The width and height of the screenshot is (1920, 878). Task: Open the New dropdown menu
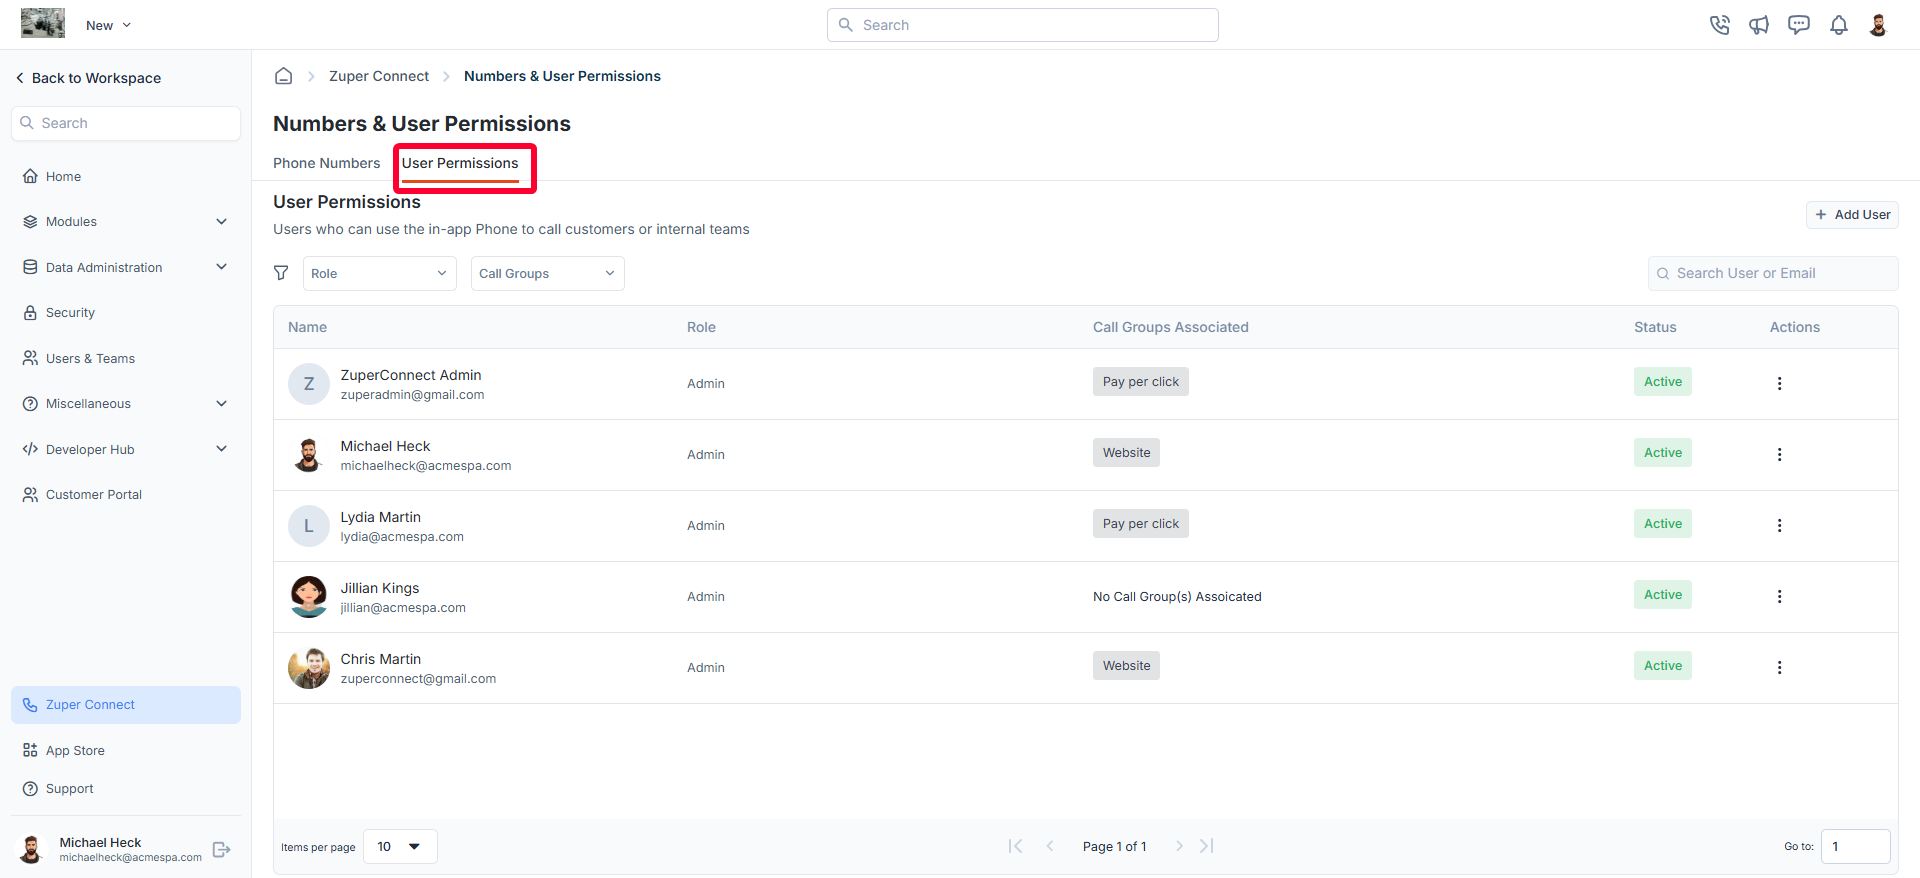108,25
